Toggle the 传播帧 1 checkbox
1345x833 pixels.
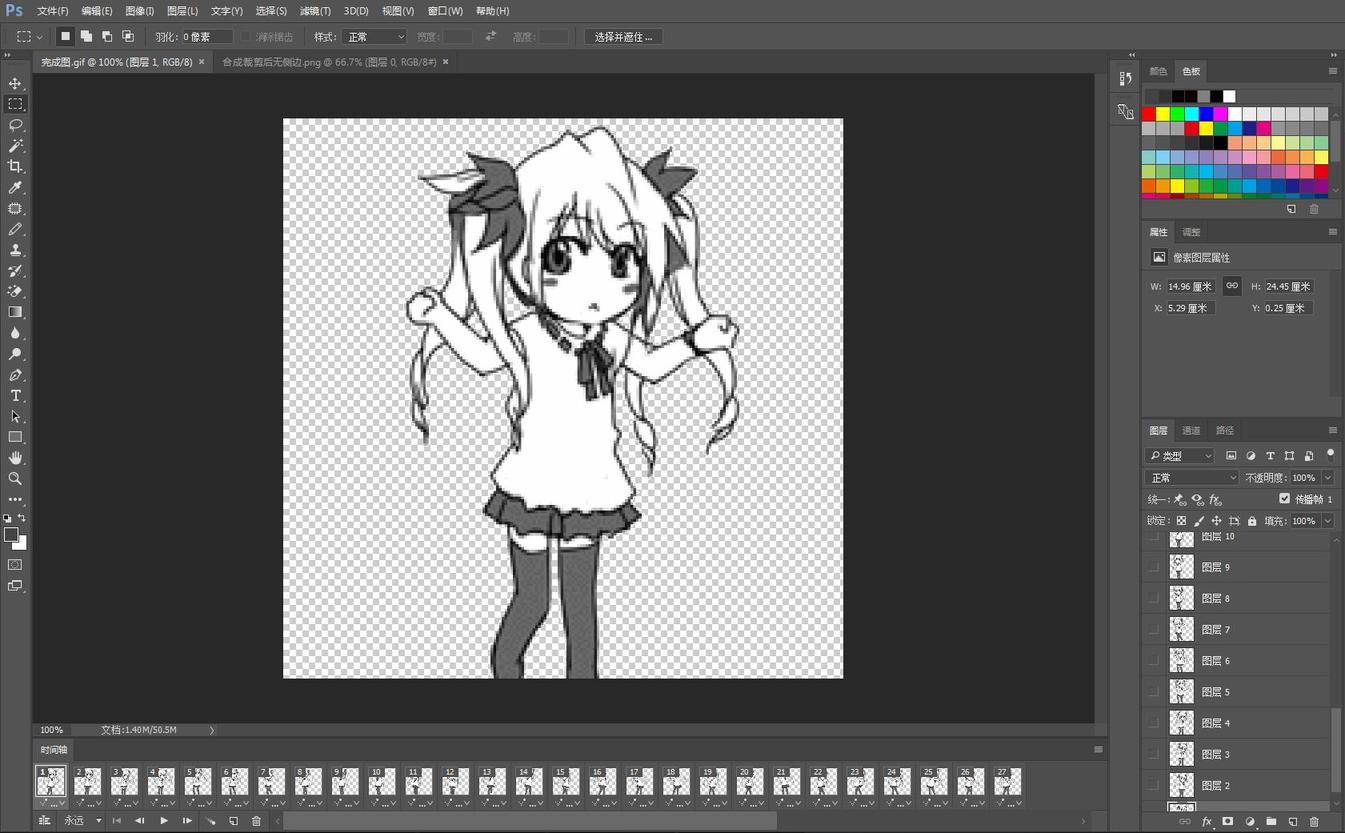[x=1285, y=498]
